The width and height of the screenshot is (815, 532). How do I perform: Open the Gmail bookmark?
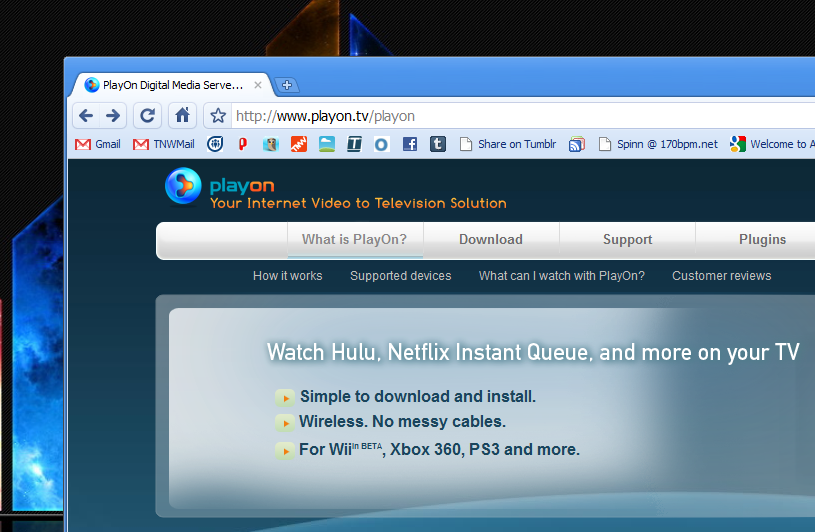[97, 144]
